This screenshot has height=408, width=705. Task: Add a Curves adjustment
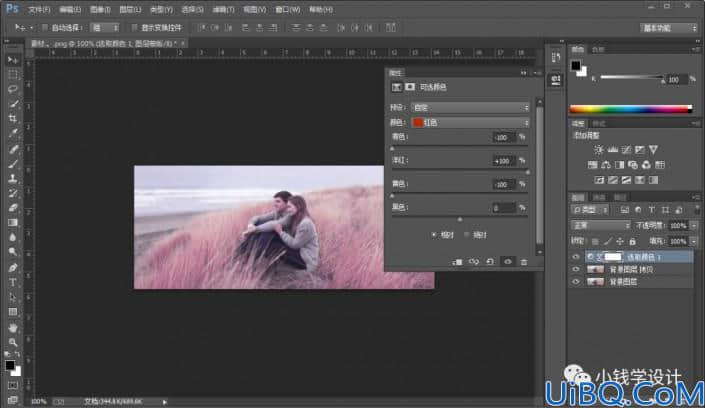(x=626, y=150)
